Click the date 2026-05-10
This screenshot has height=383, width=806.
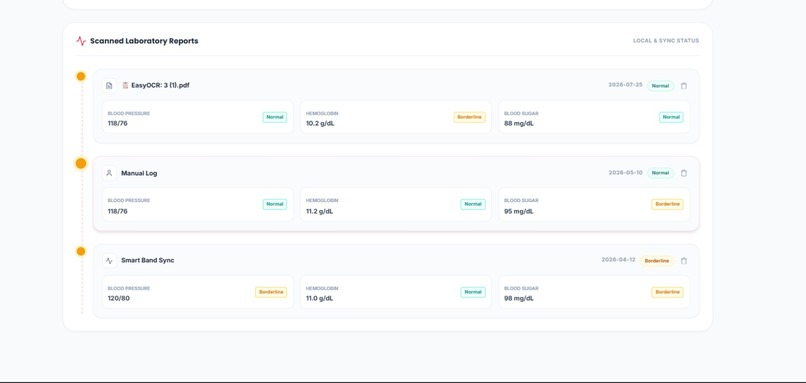(626, 173)
